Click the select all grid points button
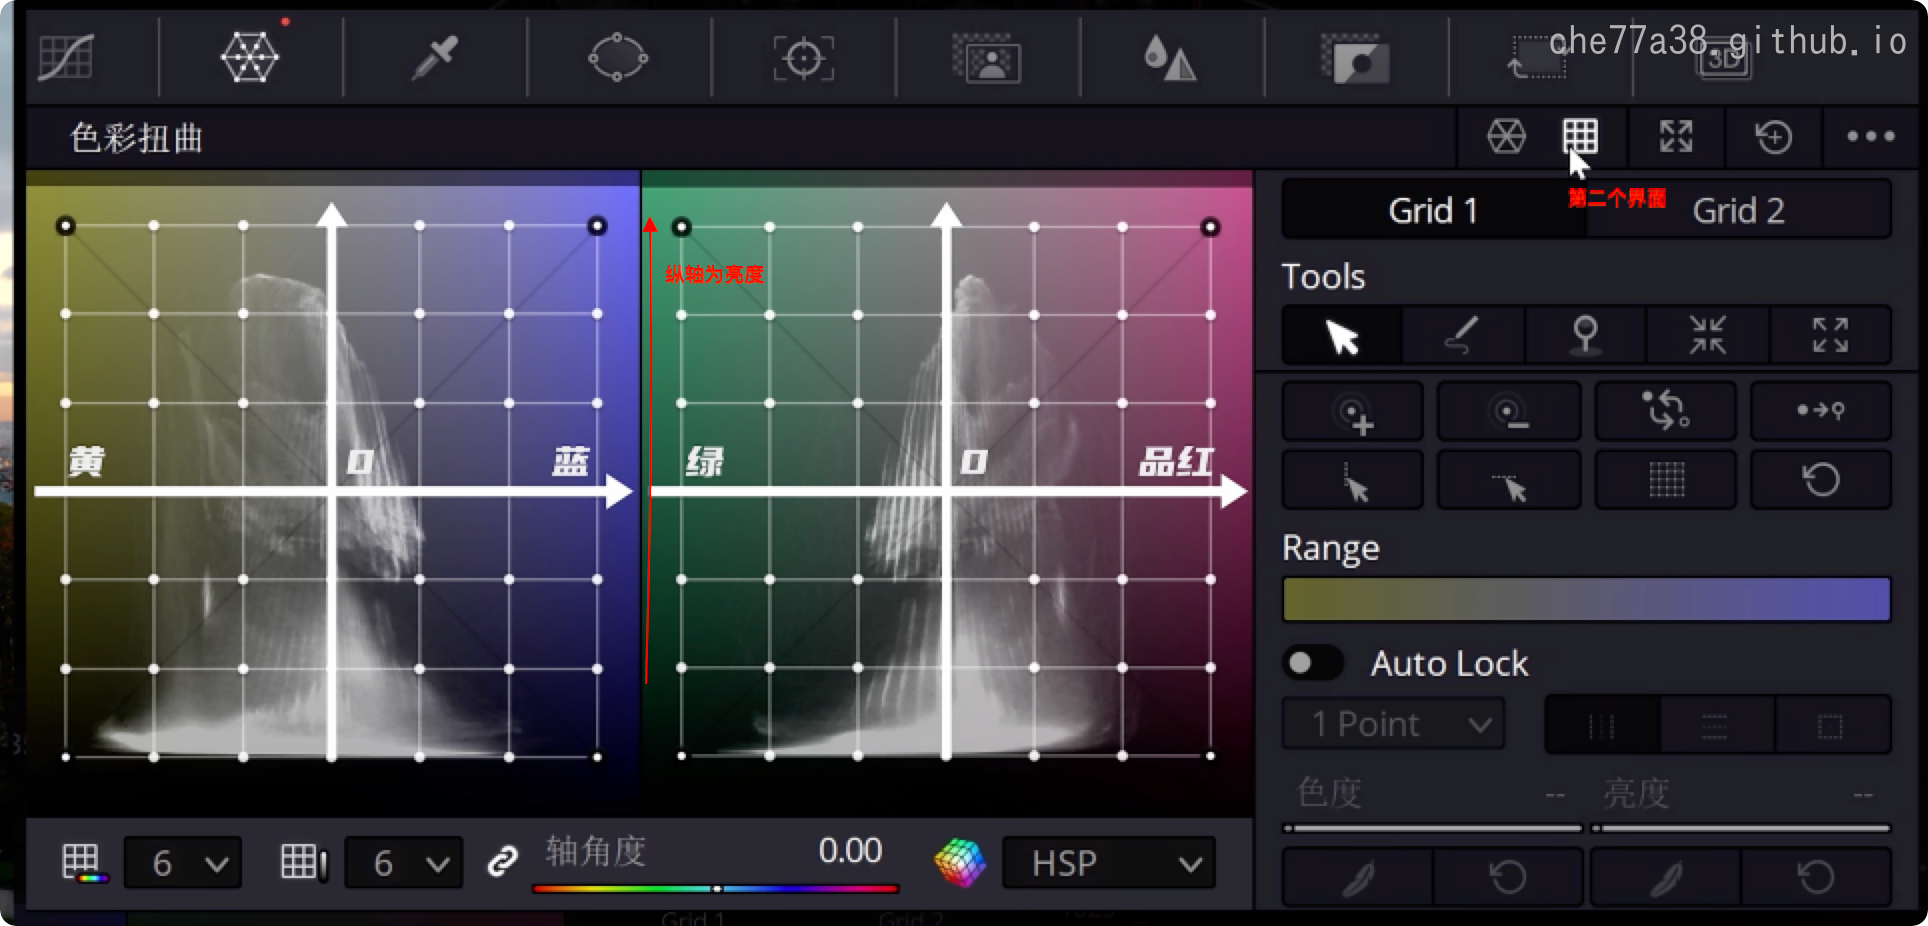1928x926 pixels. 1665,480
